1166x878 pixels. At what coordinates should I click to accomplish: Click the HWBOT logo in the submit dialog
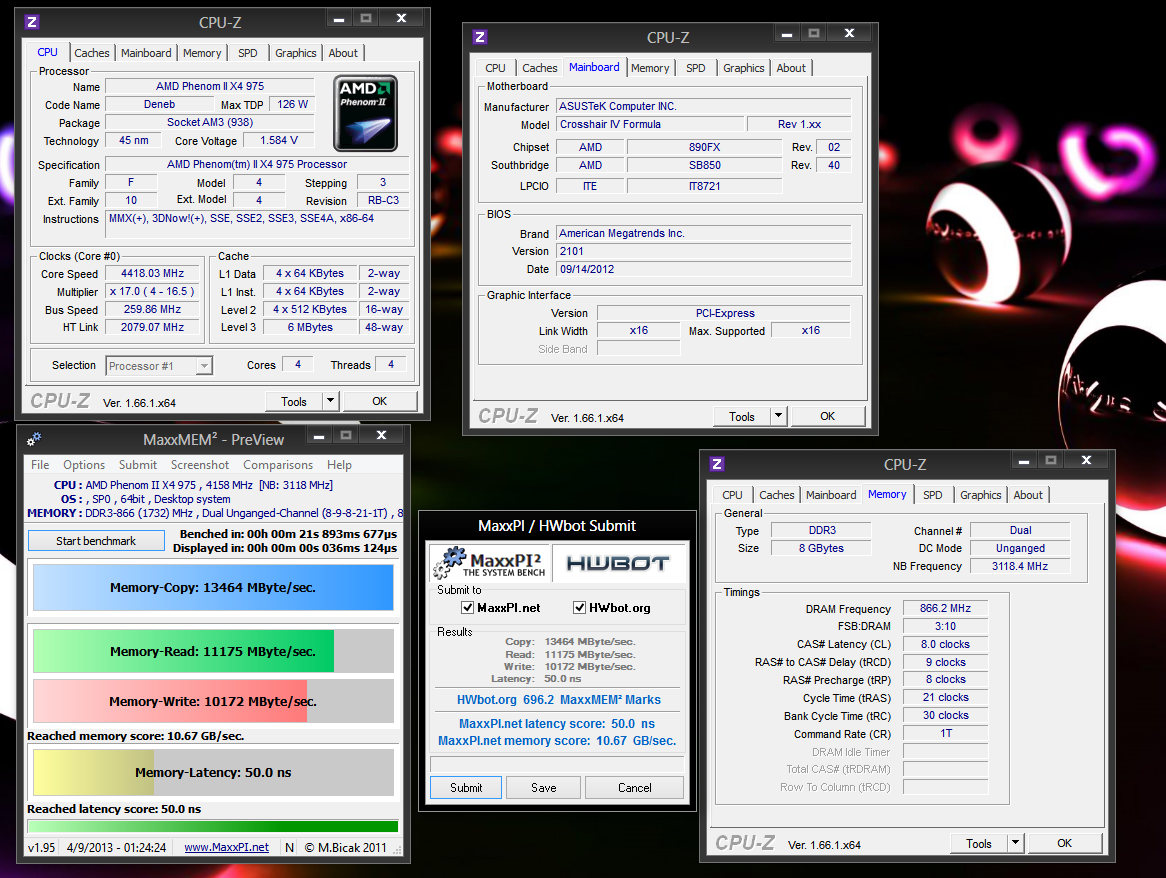(618, 564)
